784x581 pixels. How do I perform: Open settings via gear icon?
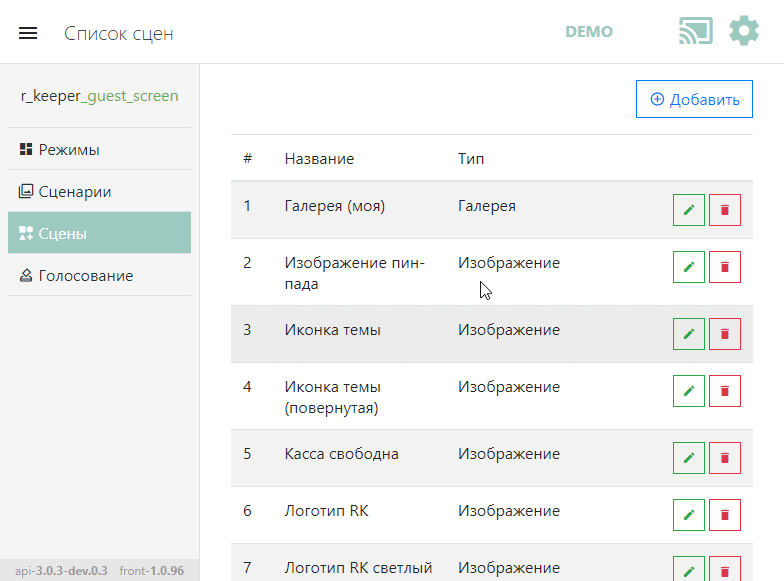744,31
